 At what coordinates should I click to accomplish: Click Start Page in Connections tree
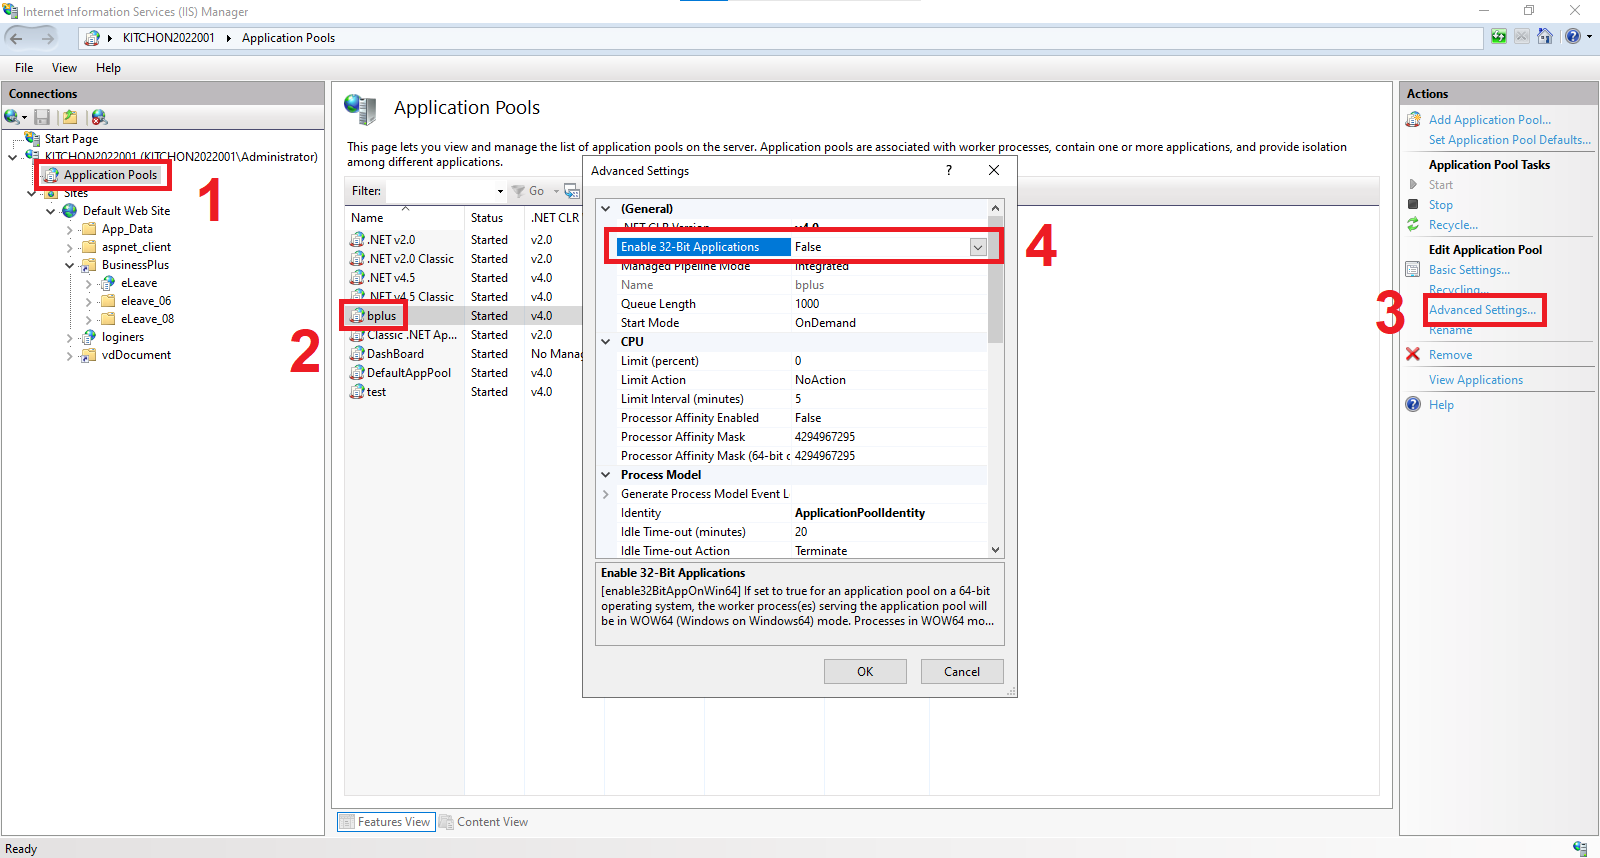click(x=71, y=139)
